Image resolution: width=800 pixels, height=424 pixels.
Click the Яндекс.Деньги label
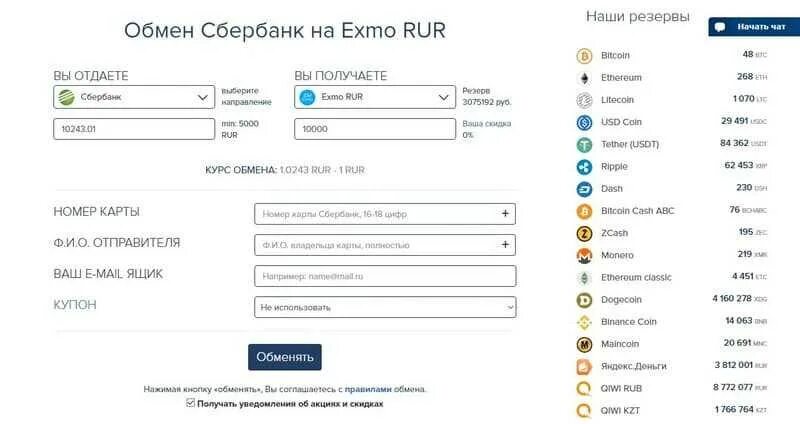pyautogui.click(x=634, y=366)
